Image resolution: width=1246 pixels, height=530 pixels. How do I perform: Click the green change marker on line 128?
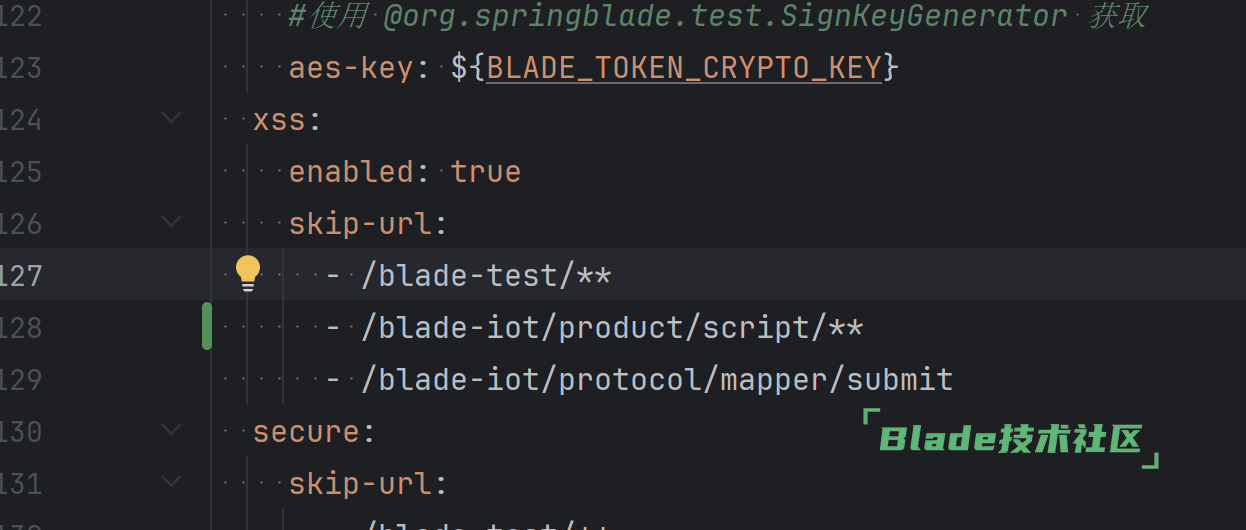pyautogui.click(x=207, y=326)
